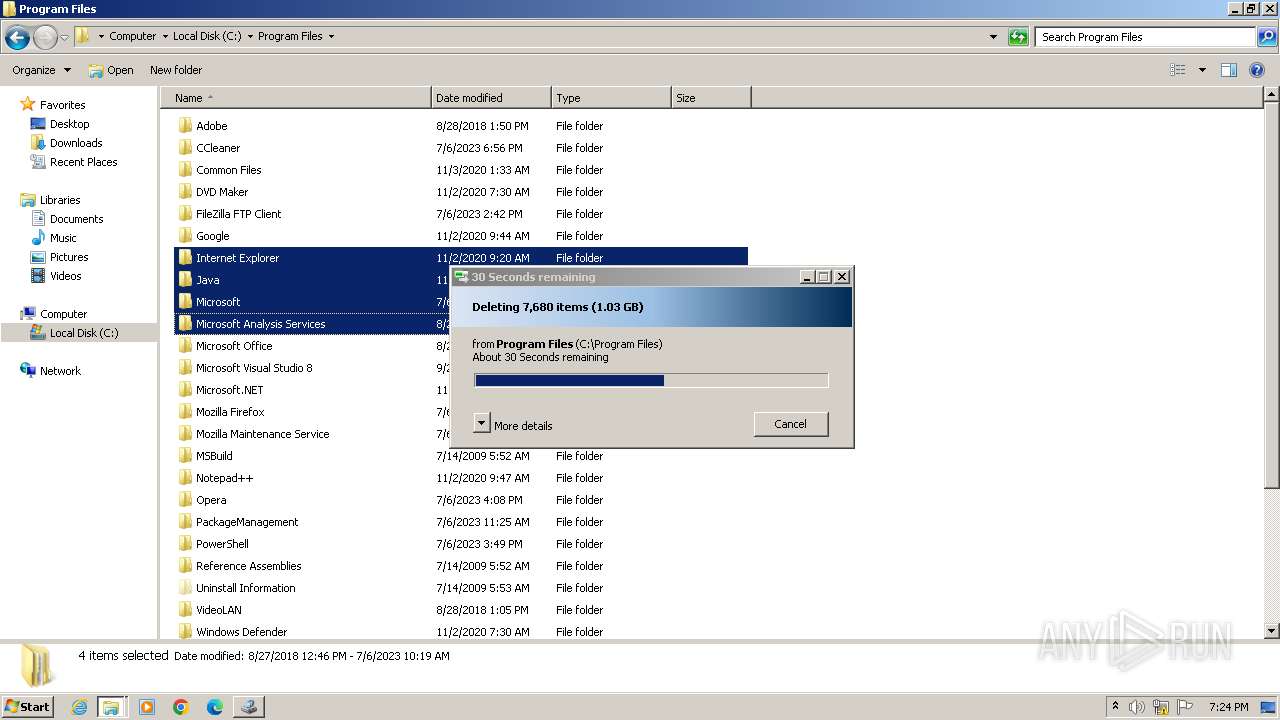This screenshot has height=720, width=1280.
Task: Expand the Program Files breadcrumb arrow
Action: pyautogui.click(x=331, y=36)
